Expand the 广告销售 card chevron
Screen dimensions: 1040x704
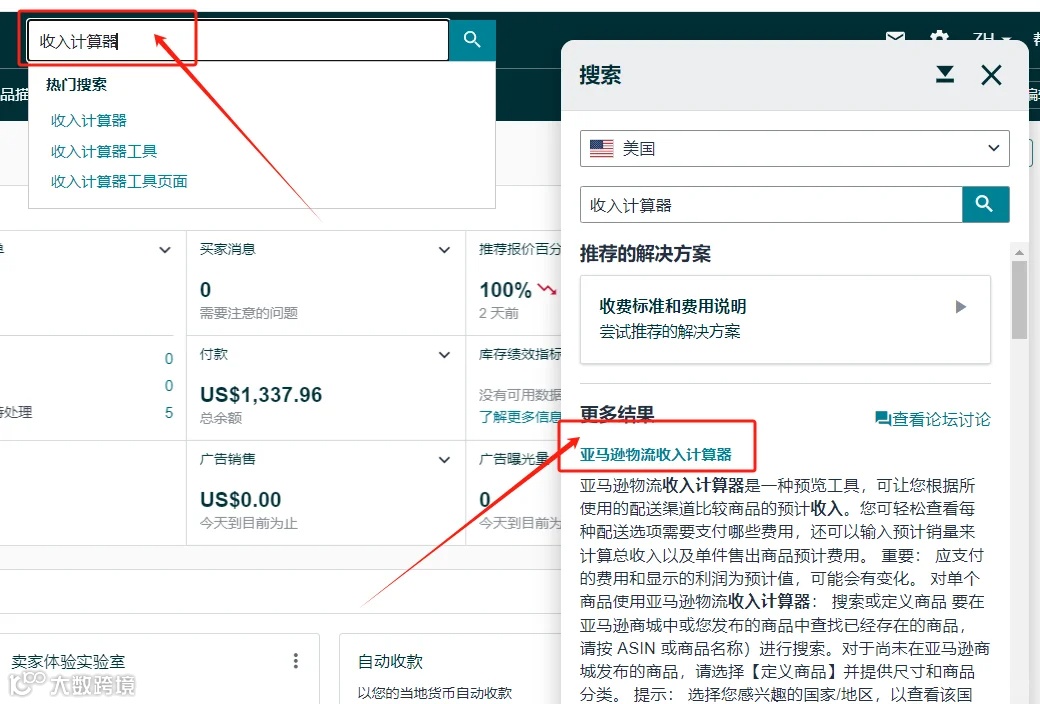pos(444,460)
